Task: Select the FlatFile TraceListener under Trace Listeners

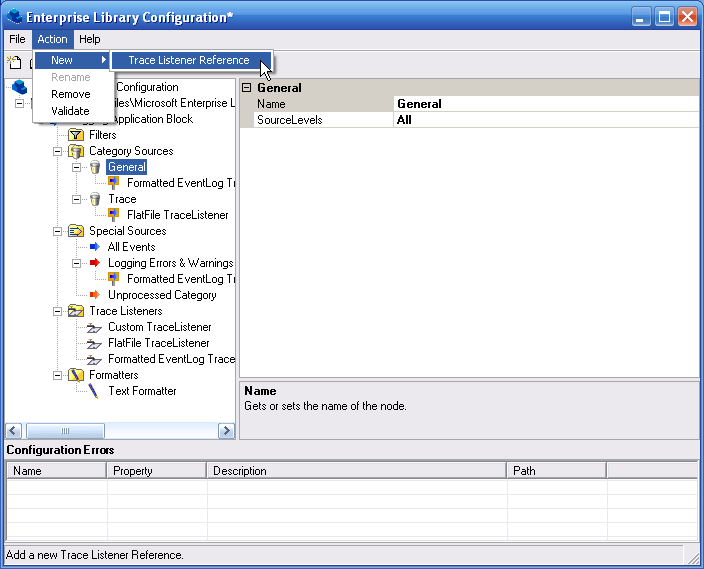Action: coord(159,343)
